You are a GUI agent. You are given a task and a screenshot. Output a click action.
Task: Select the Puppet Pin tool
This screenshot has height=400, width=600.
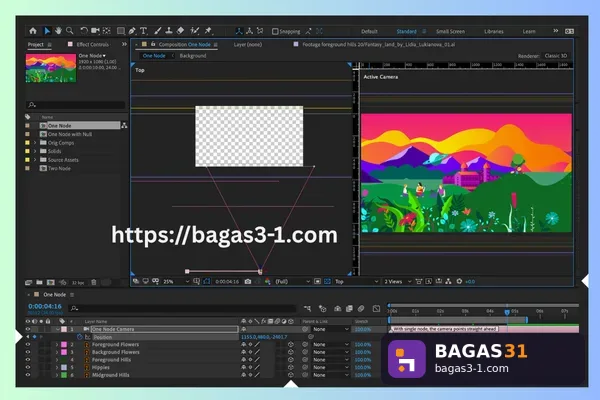[209, 31]
